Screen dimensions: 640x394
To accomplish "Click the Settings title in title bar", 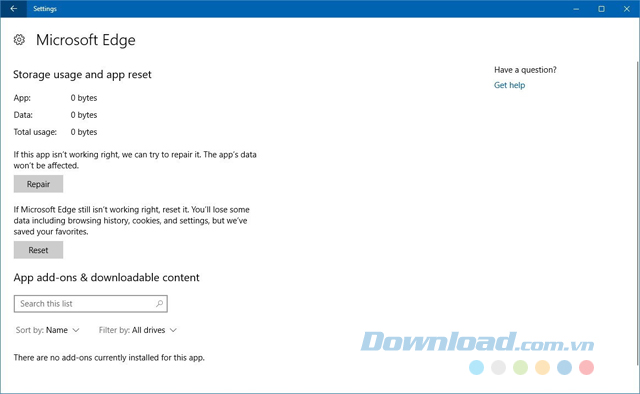I will [45, 9].
